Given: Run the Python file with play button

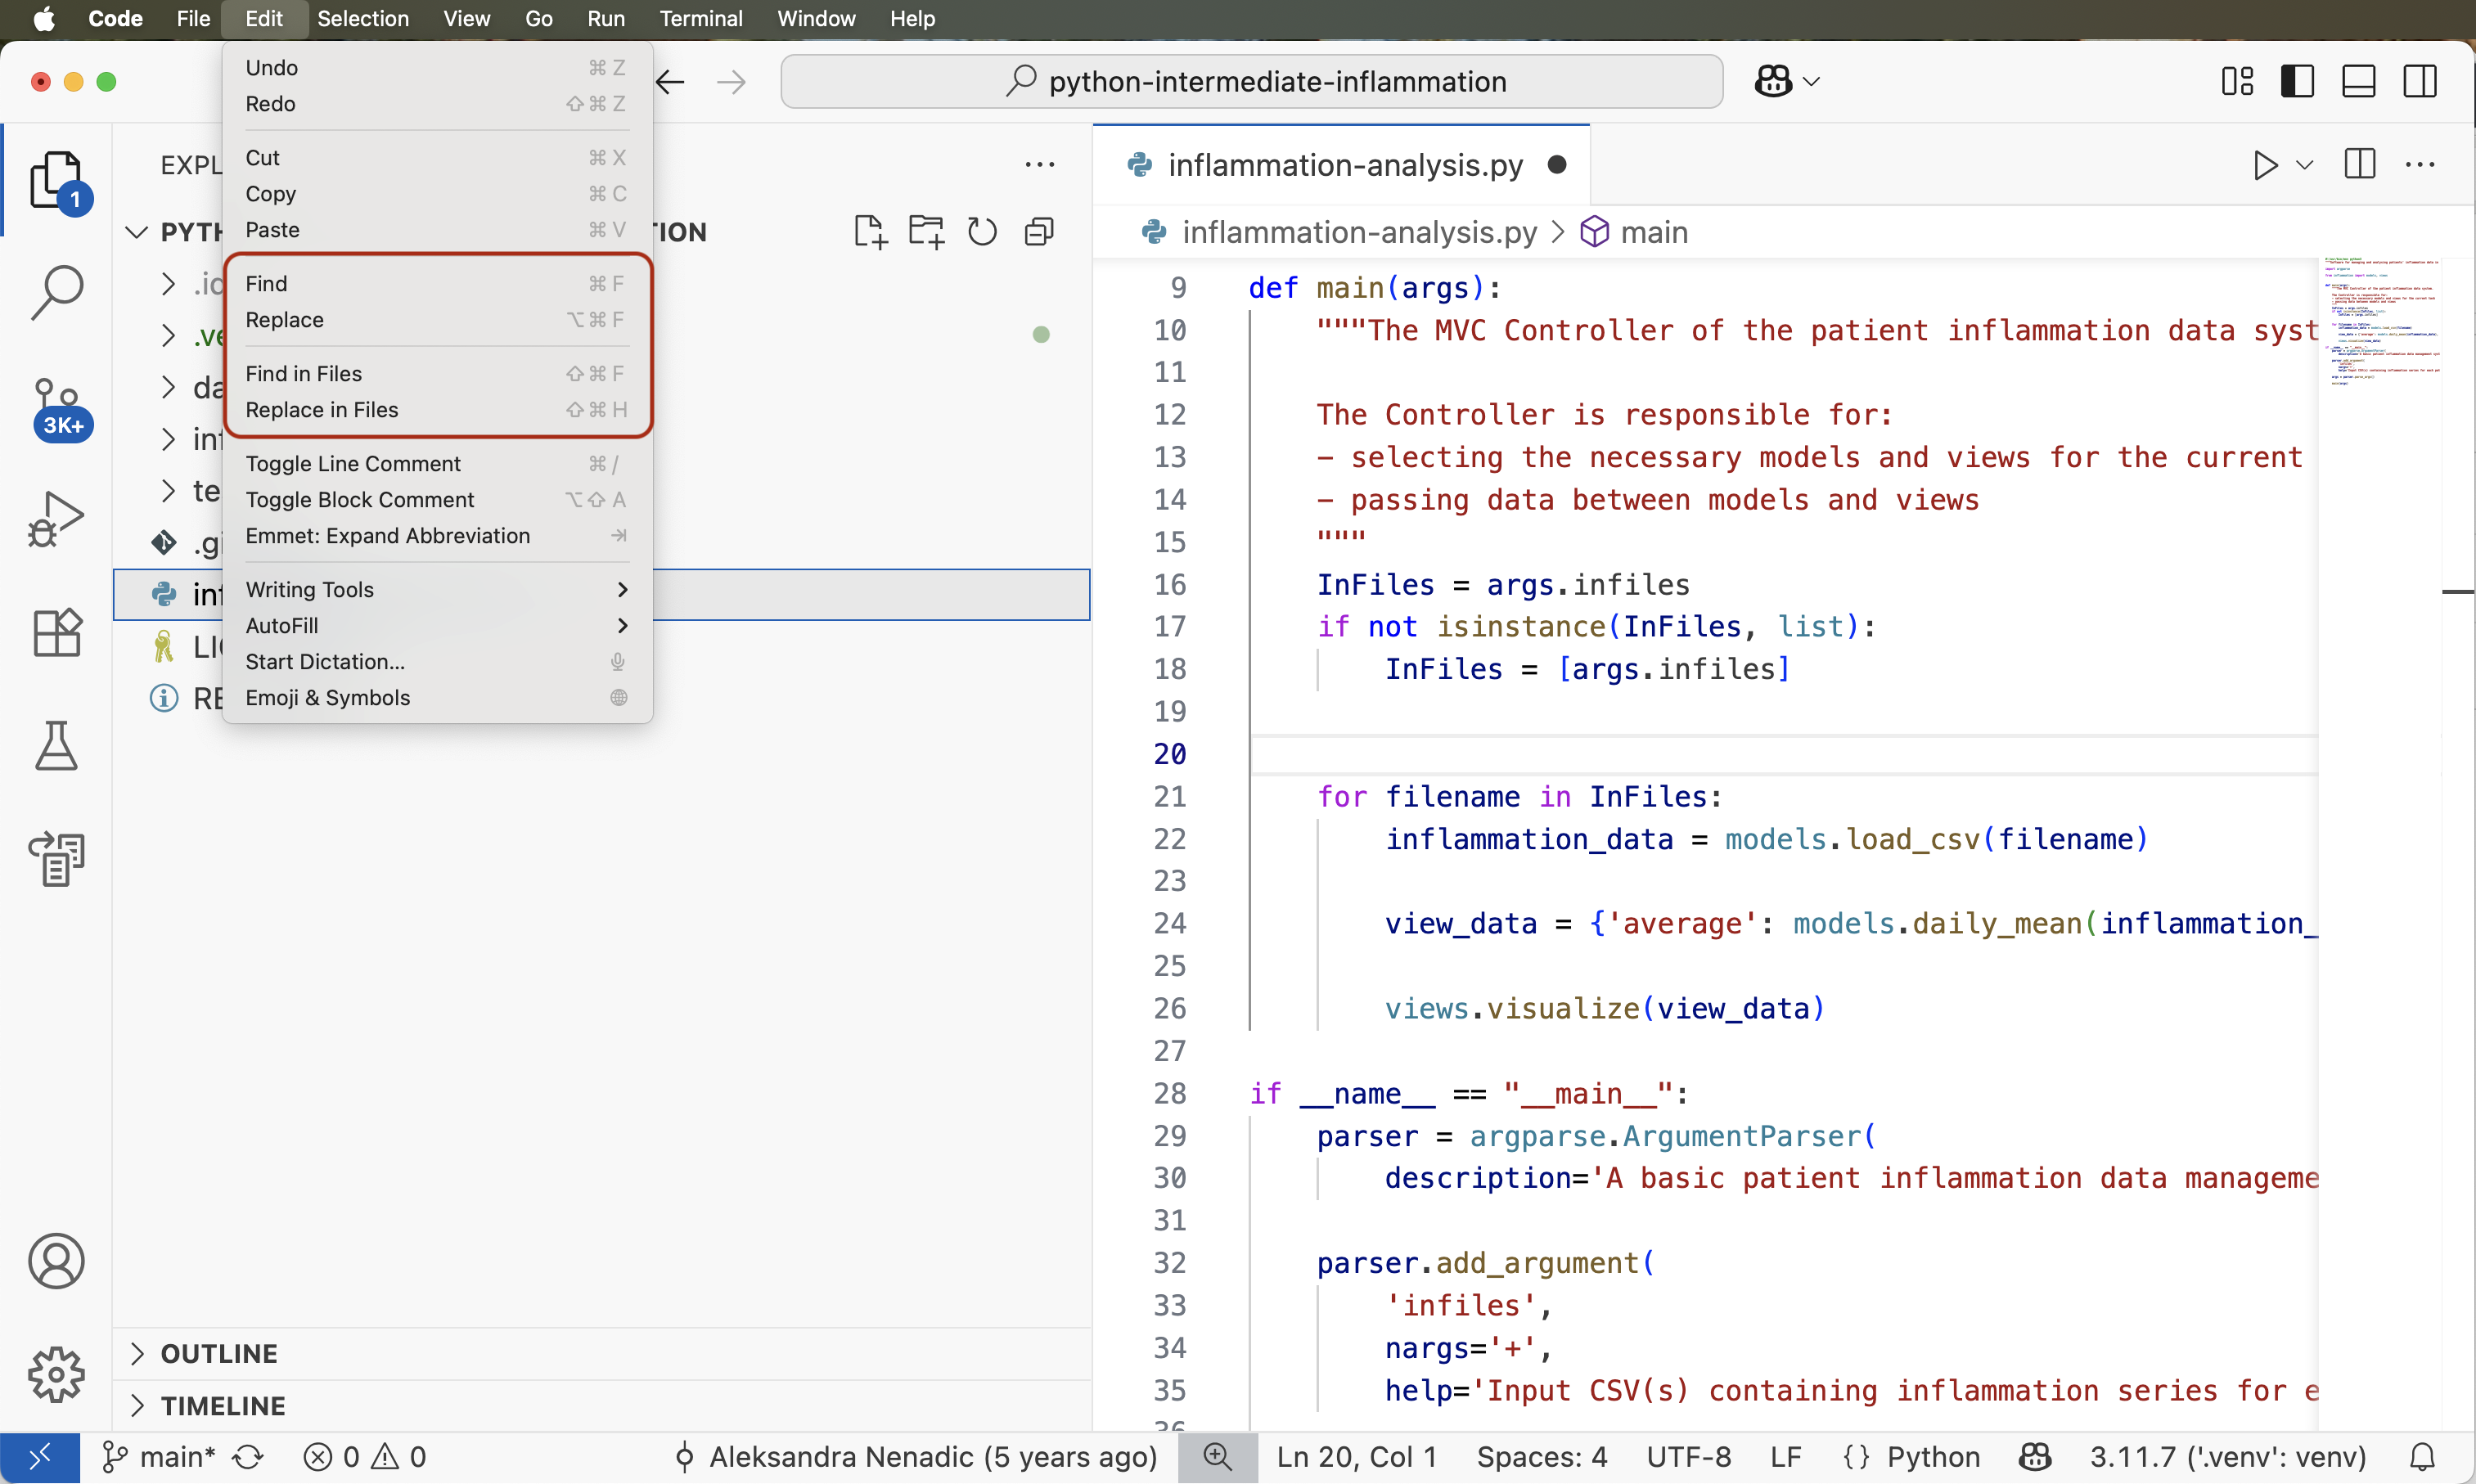Looking at the screenshot, I should [2264, 165].
